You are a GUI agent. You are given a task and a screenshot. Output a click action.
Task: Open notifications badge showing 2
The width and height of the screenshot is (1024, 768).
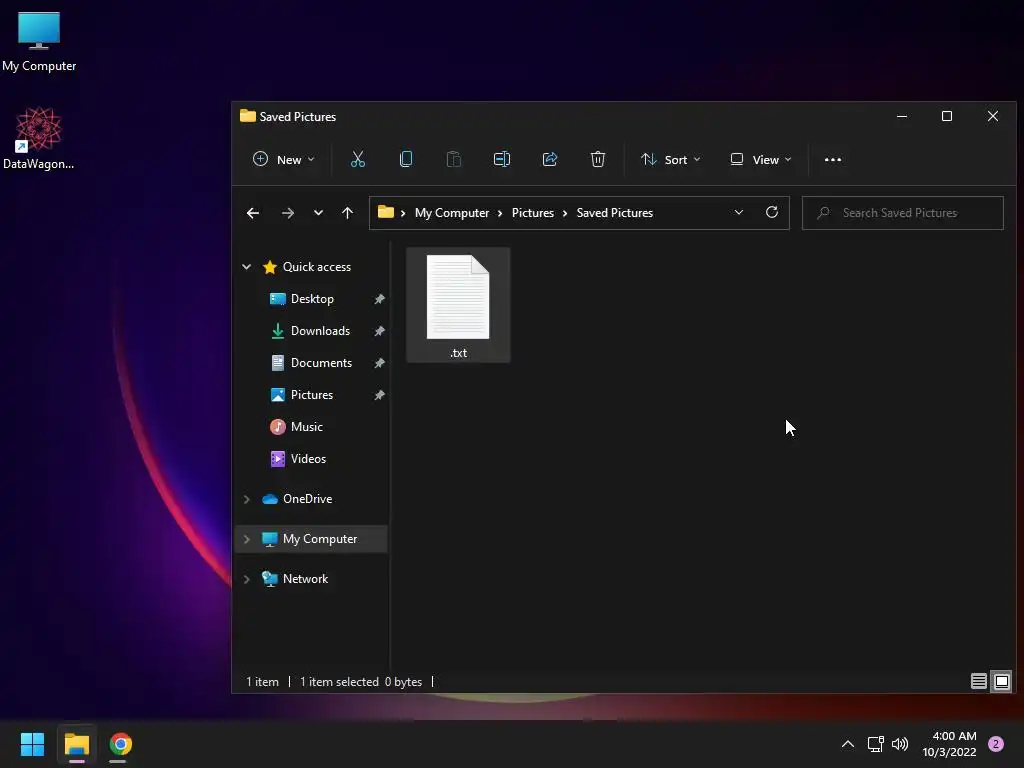996,744
